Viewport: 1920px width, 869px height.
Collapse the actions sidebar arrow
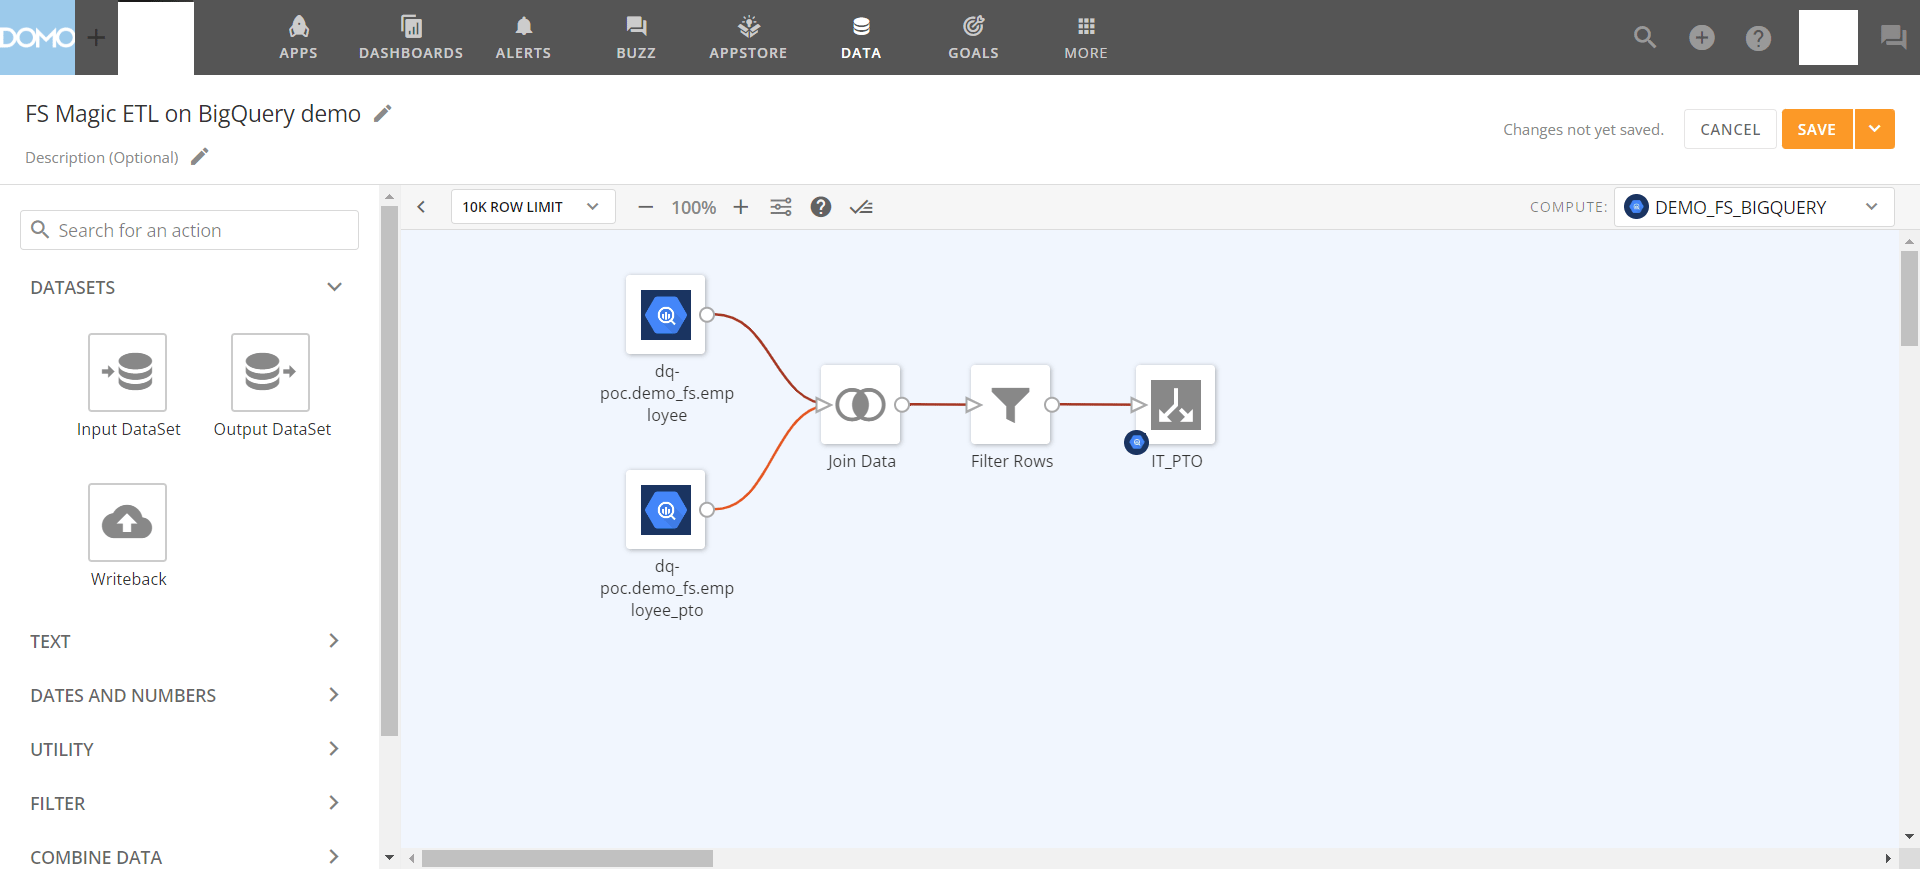tap(421, 207)
